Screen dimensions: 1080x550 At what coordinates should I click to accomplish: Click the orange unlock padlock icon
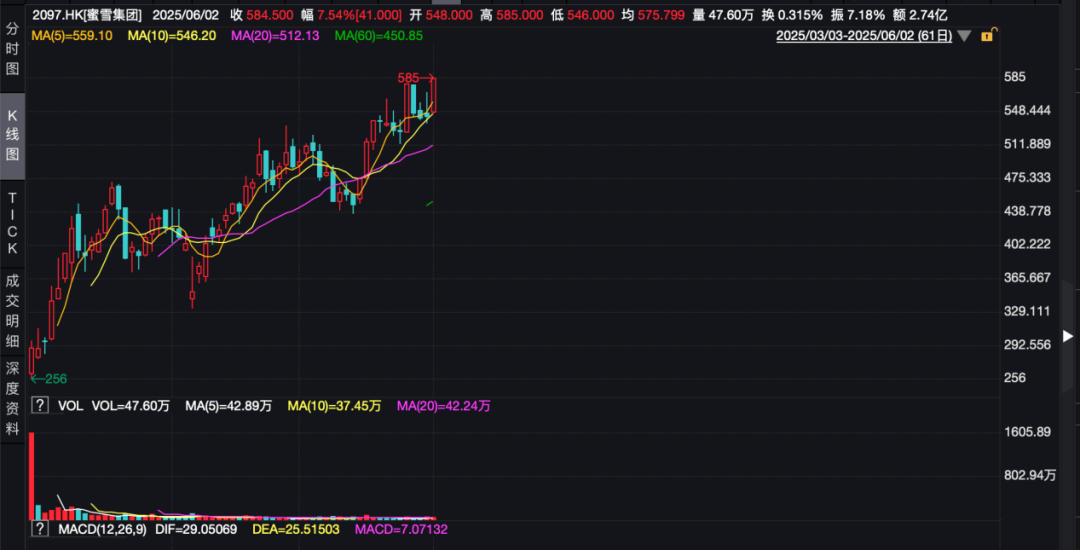click(x=987, y=36)
